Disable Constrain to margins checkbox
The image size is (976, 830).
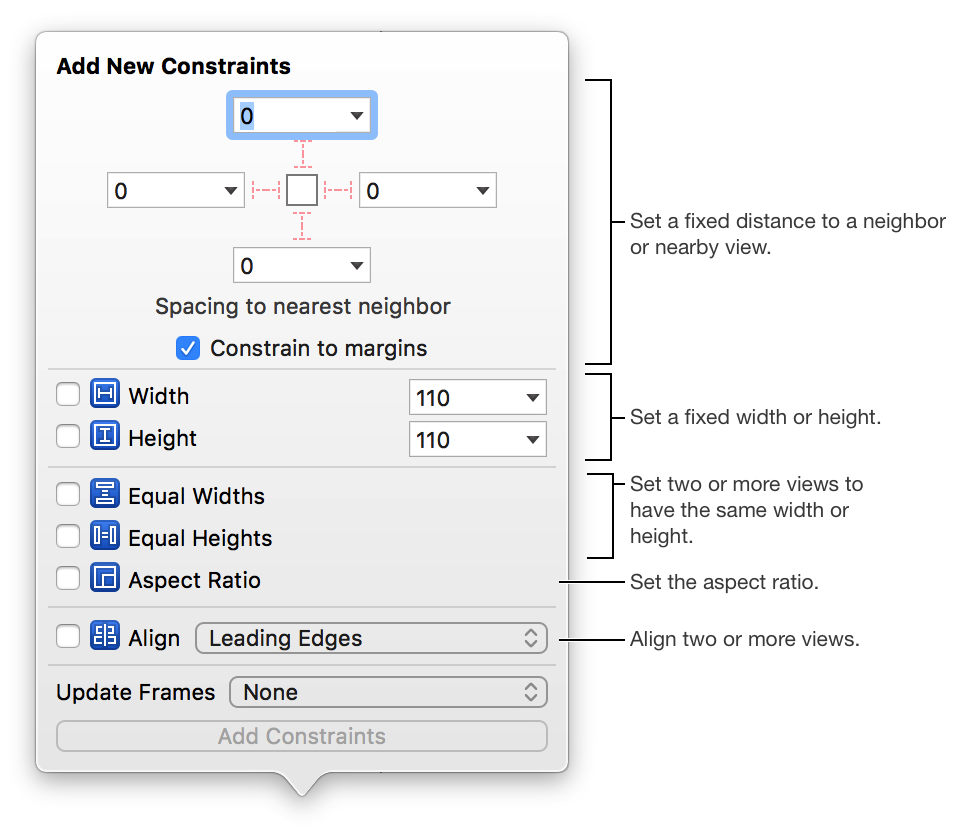click(x=187, y=348)
